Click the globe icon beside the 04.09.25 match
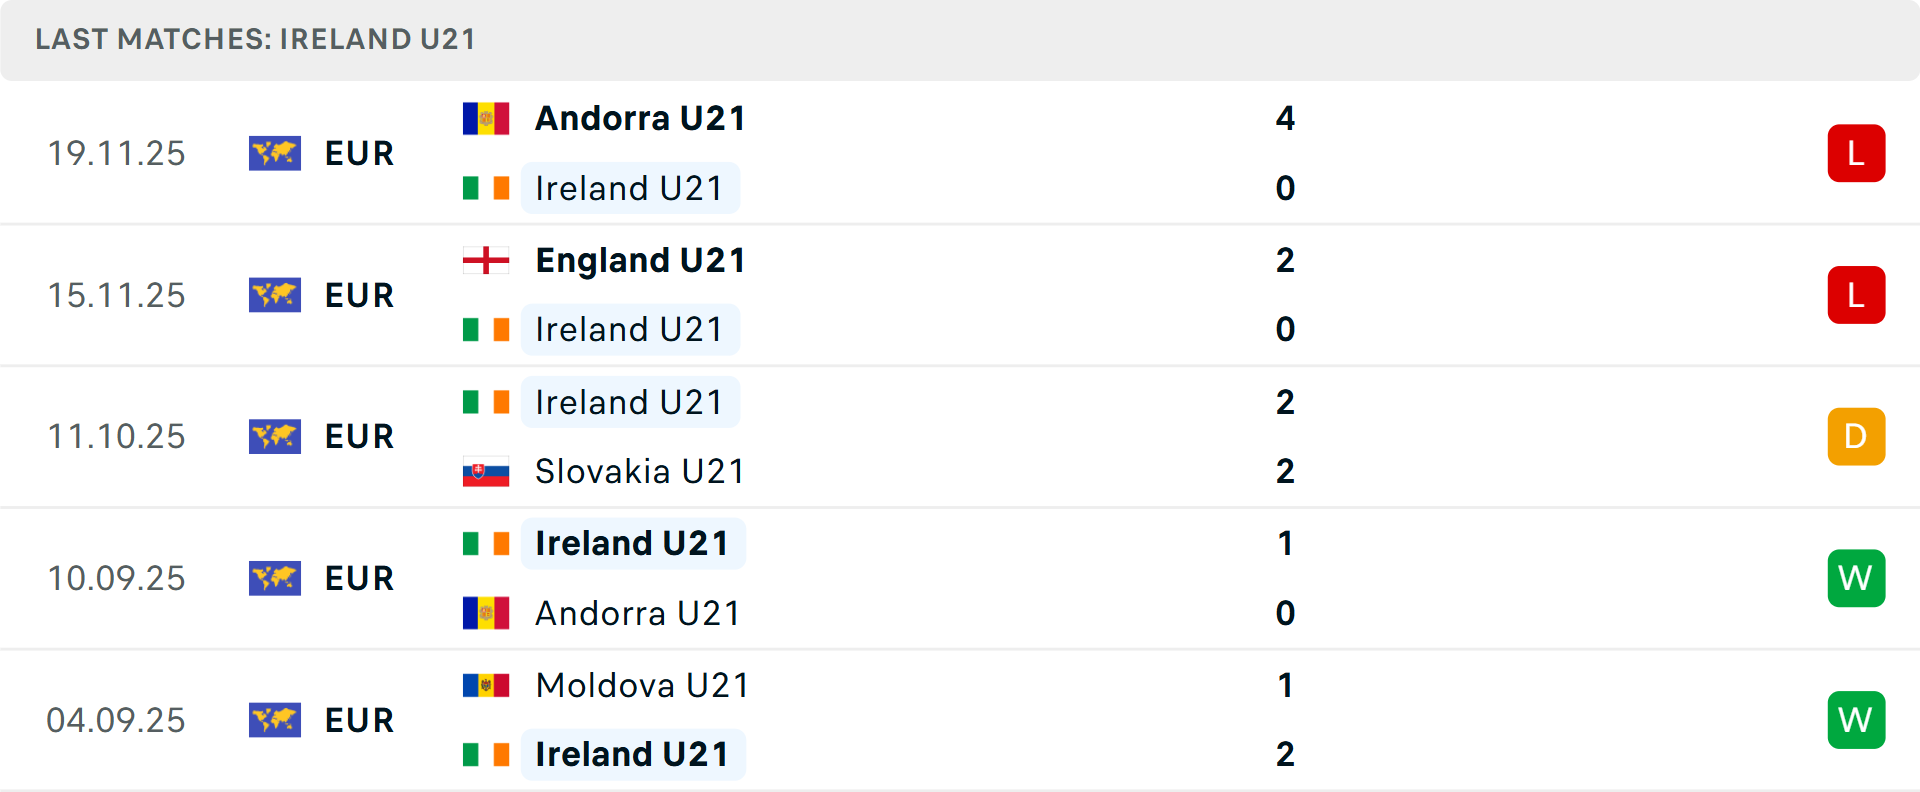 [275, 719]
